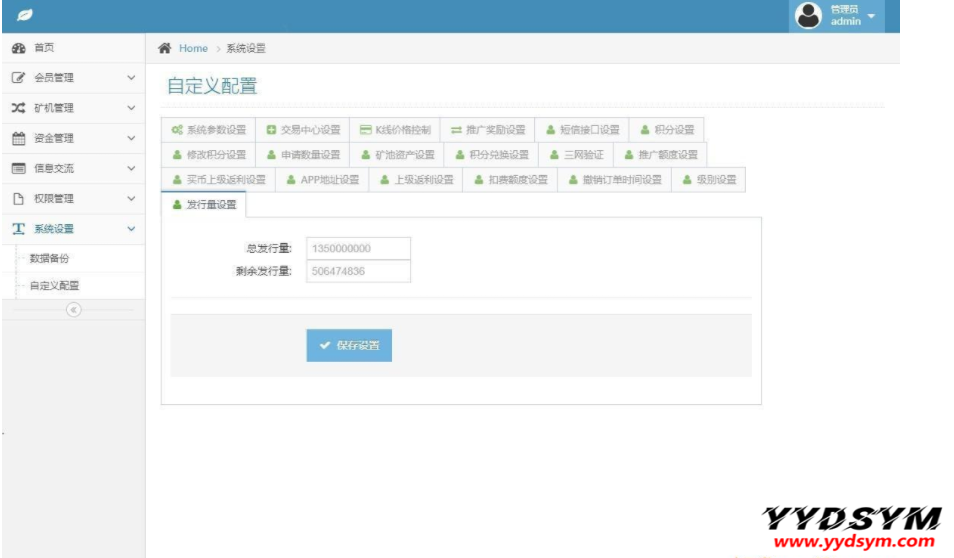
Task: Click the edit icon for 会员管理
Action: [x=19, y=78]
